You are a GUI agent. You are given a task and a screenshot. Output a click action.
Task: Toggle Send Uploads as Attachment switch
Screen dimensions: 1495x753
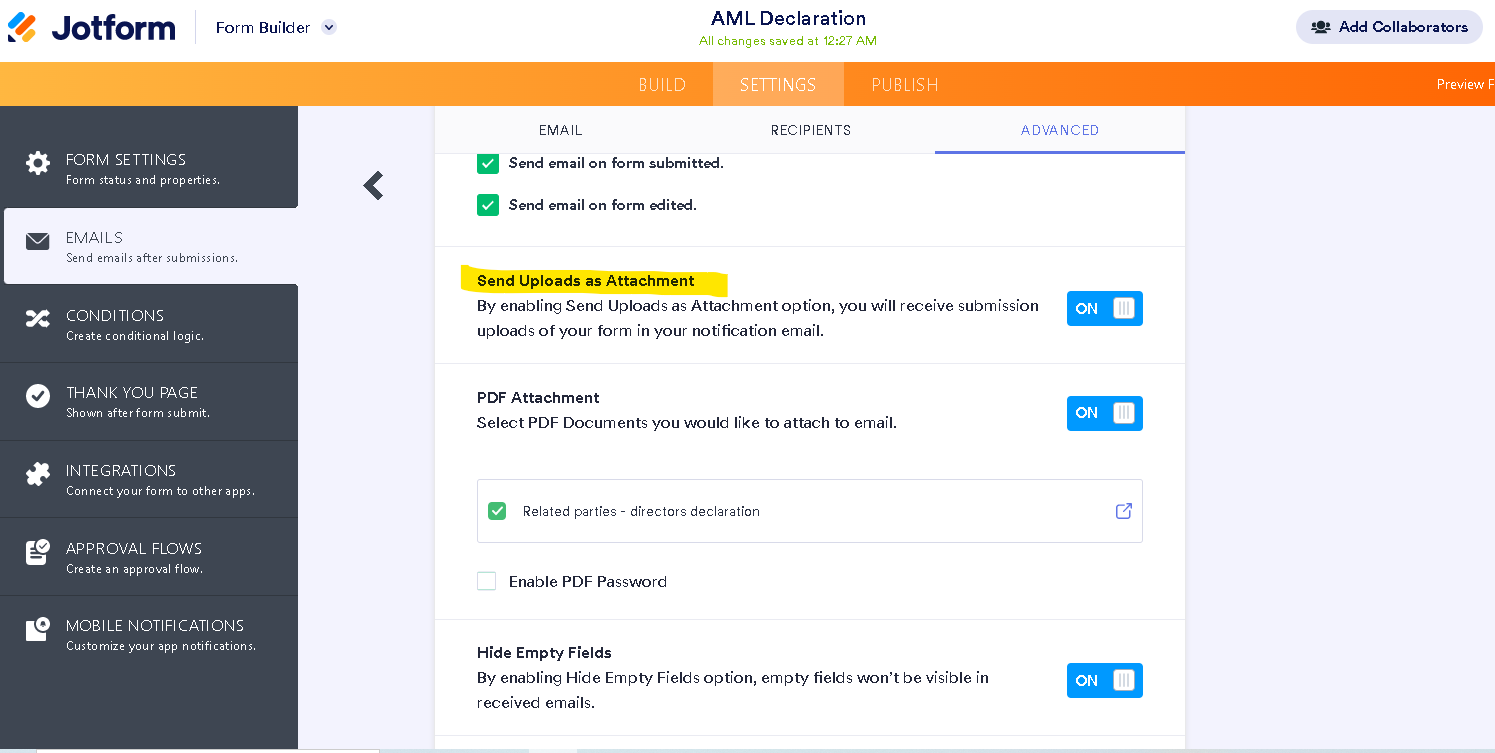pyautogui.click(x=1104, y=309)
